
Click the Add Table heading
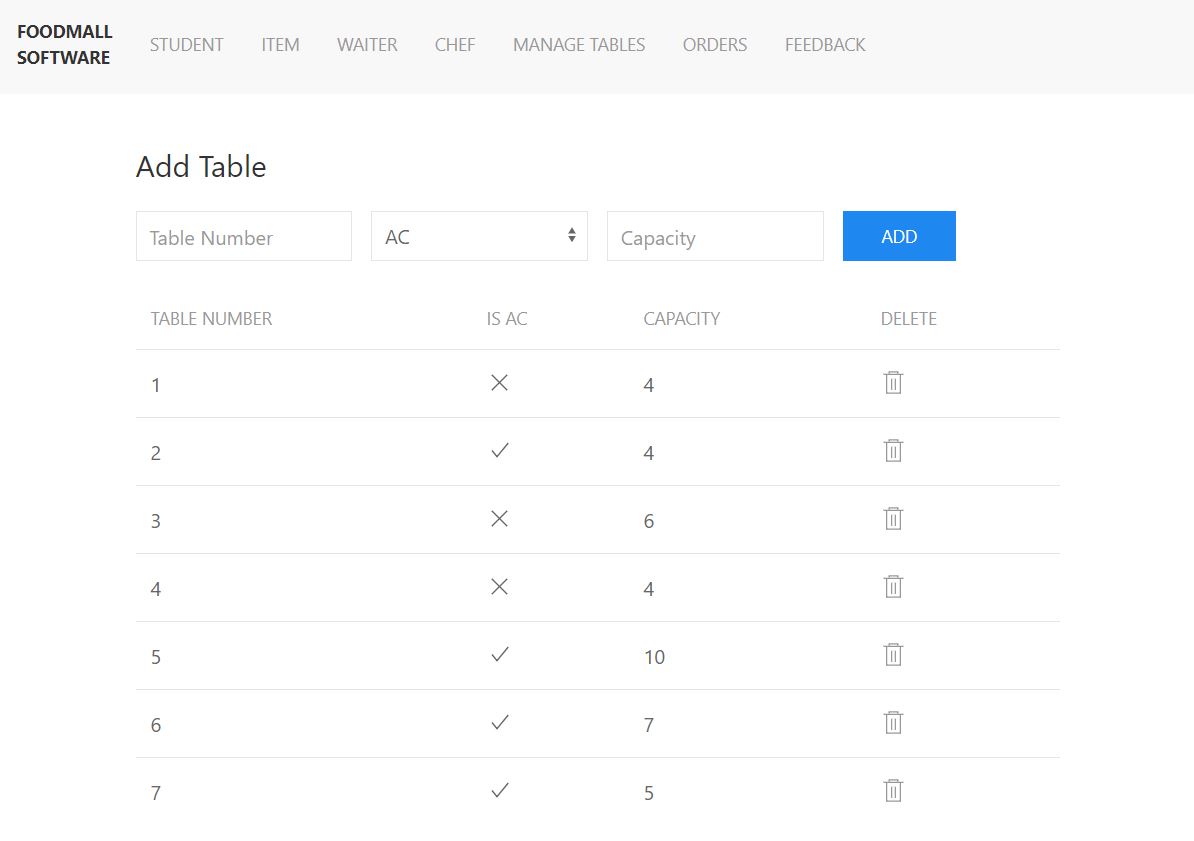[x=201, y=166]
